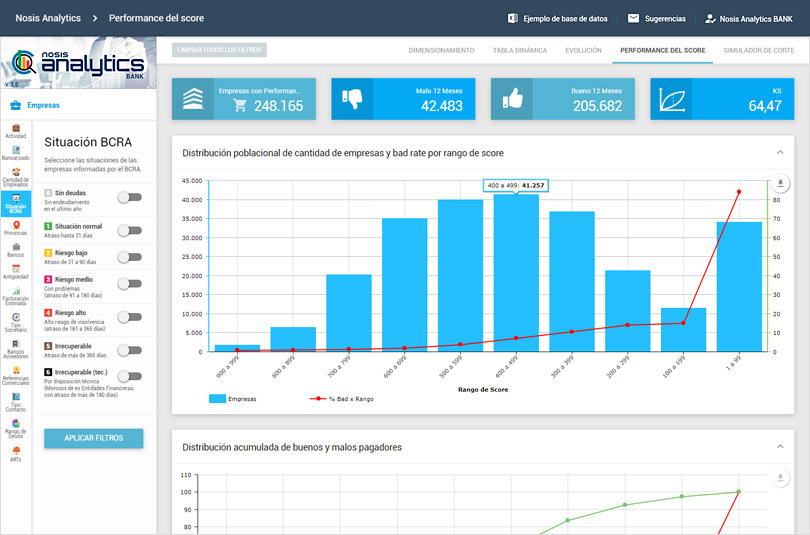Open the Empresas section link
The image size is (810, 535).
(43, 105)
